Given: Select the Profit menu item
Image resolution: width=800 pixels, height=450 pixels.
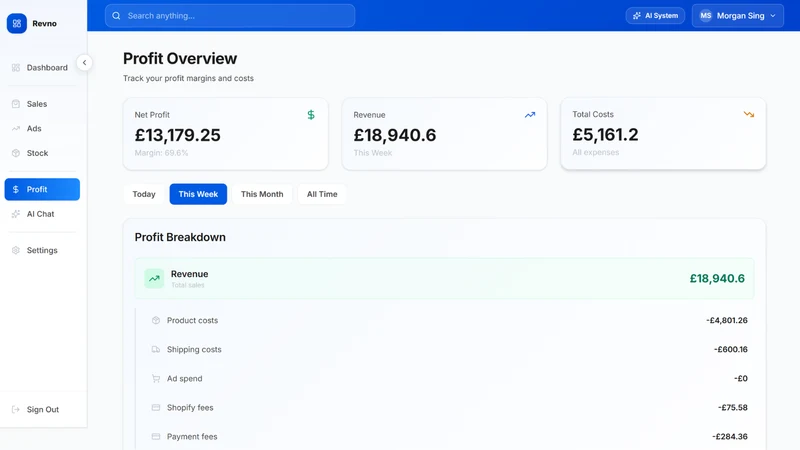Looking at the screenshot, I should 42,189.
